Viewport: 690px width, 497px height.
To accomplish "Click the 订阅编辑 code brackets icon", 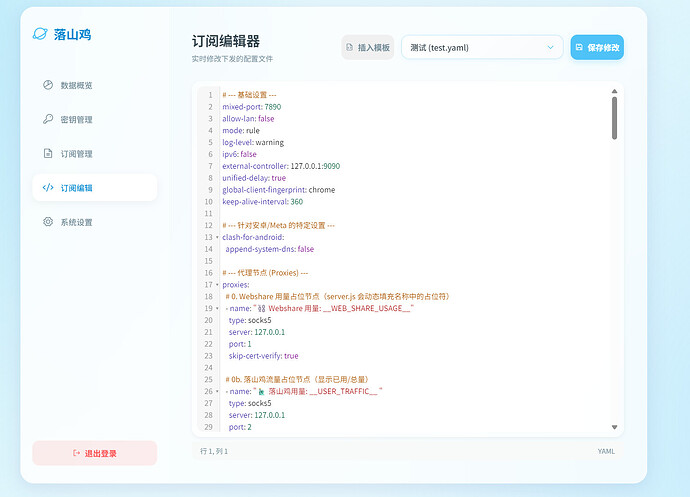I will click(x=48, y=188).
